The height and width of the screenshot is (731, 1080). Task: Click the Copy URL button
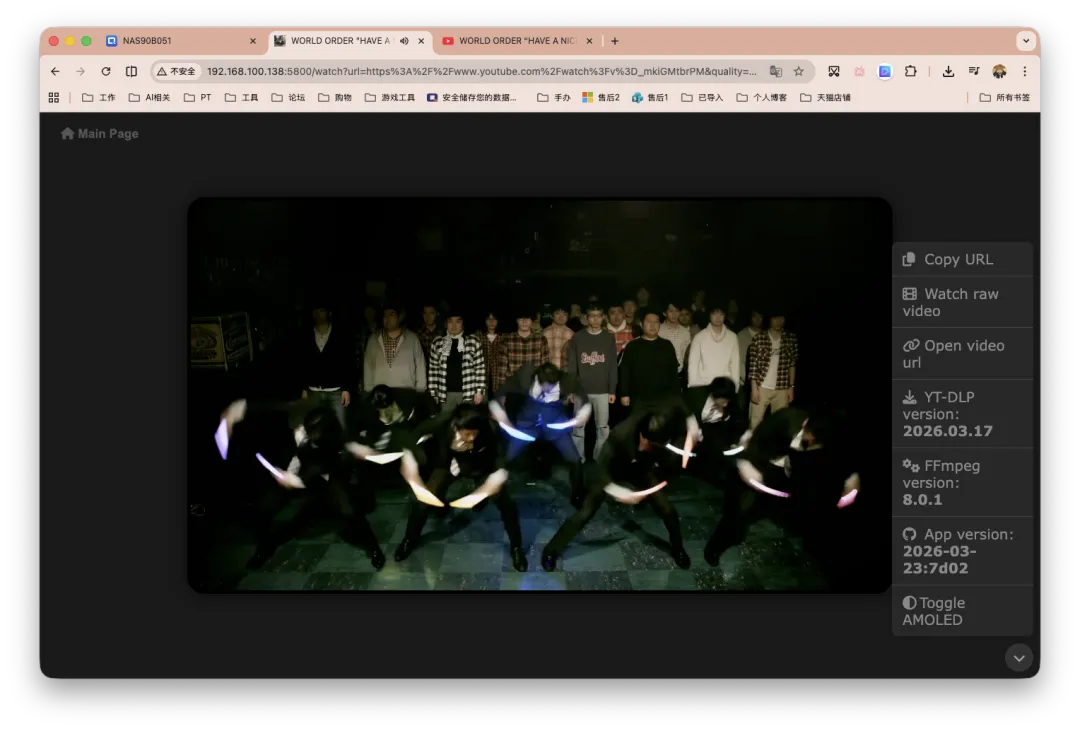pyautogui.click(x=962, y=260)
